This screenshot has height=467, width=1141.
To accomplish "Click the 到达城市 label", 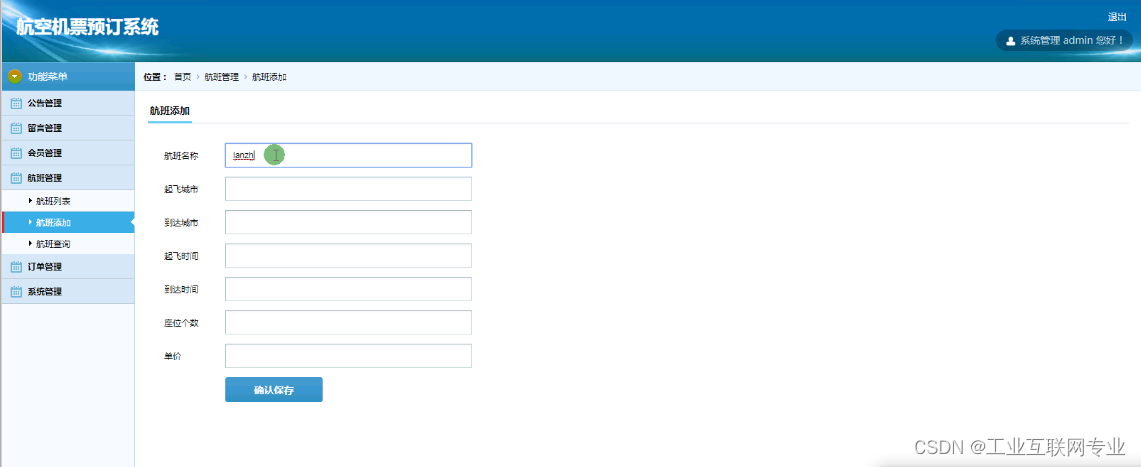I will pyautogui.click(x=181, y=223).
